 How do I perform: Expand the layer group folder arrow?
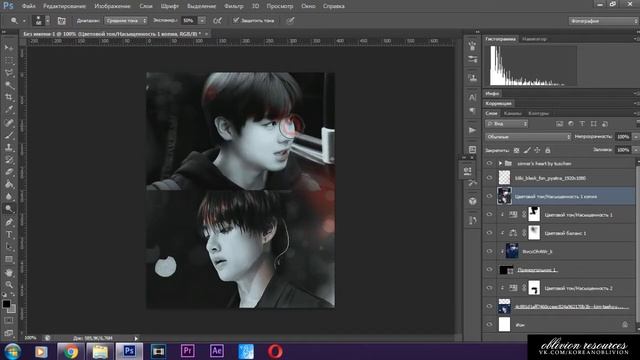point(500,163)
